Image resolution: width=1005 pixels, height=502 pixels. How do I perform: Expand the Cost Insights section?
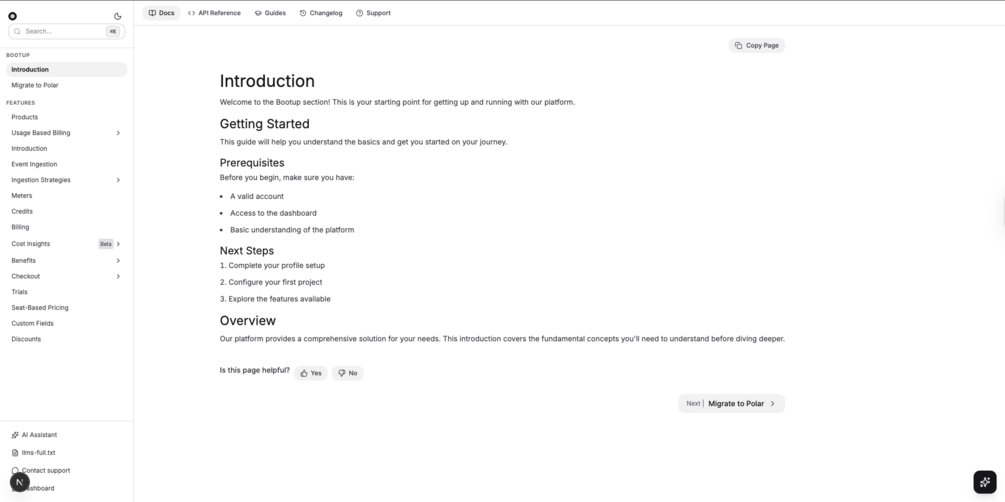tap(118, 244)
